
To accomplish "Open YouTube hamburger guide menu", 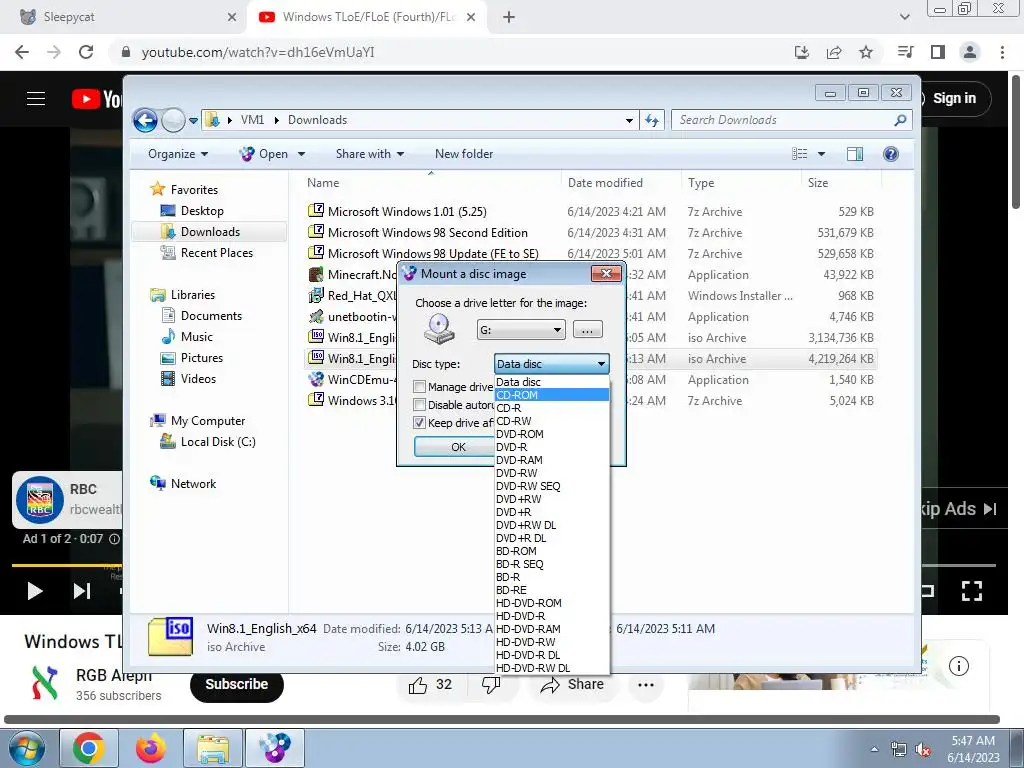I will (x=36, y=99).
